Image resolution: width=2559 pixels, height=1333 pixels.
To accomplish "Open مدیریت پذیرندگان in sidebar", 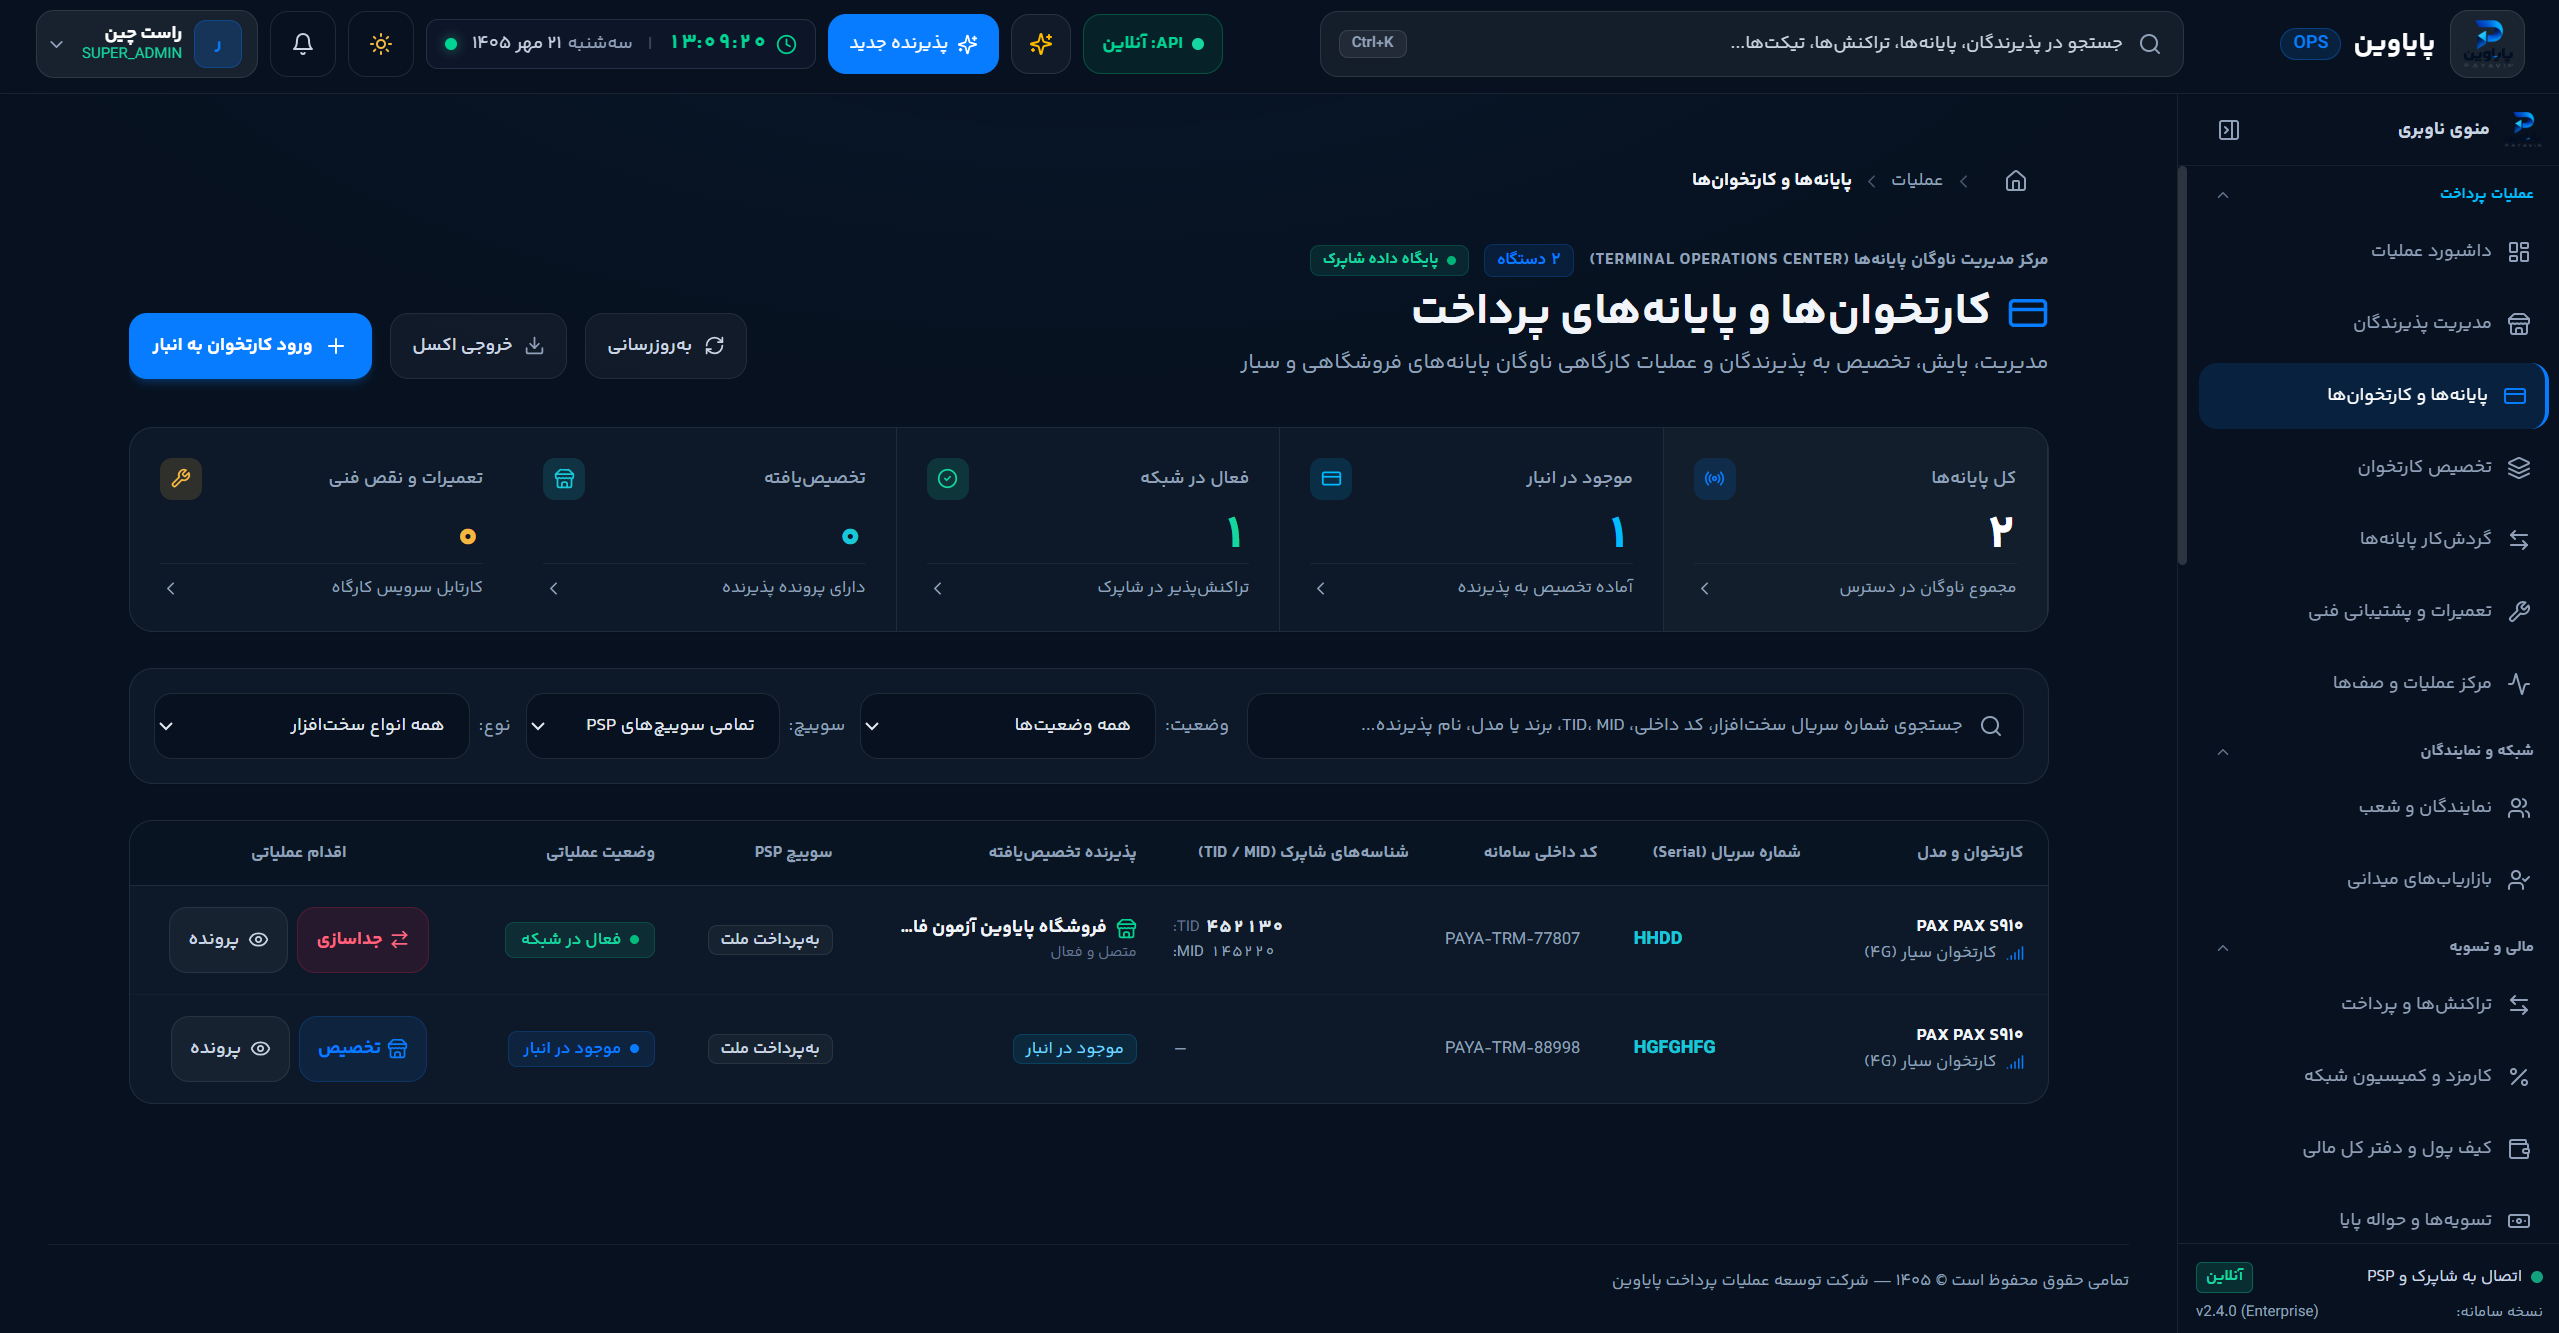I will 2373,323.
